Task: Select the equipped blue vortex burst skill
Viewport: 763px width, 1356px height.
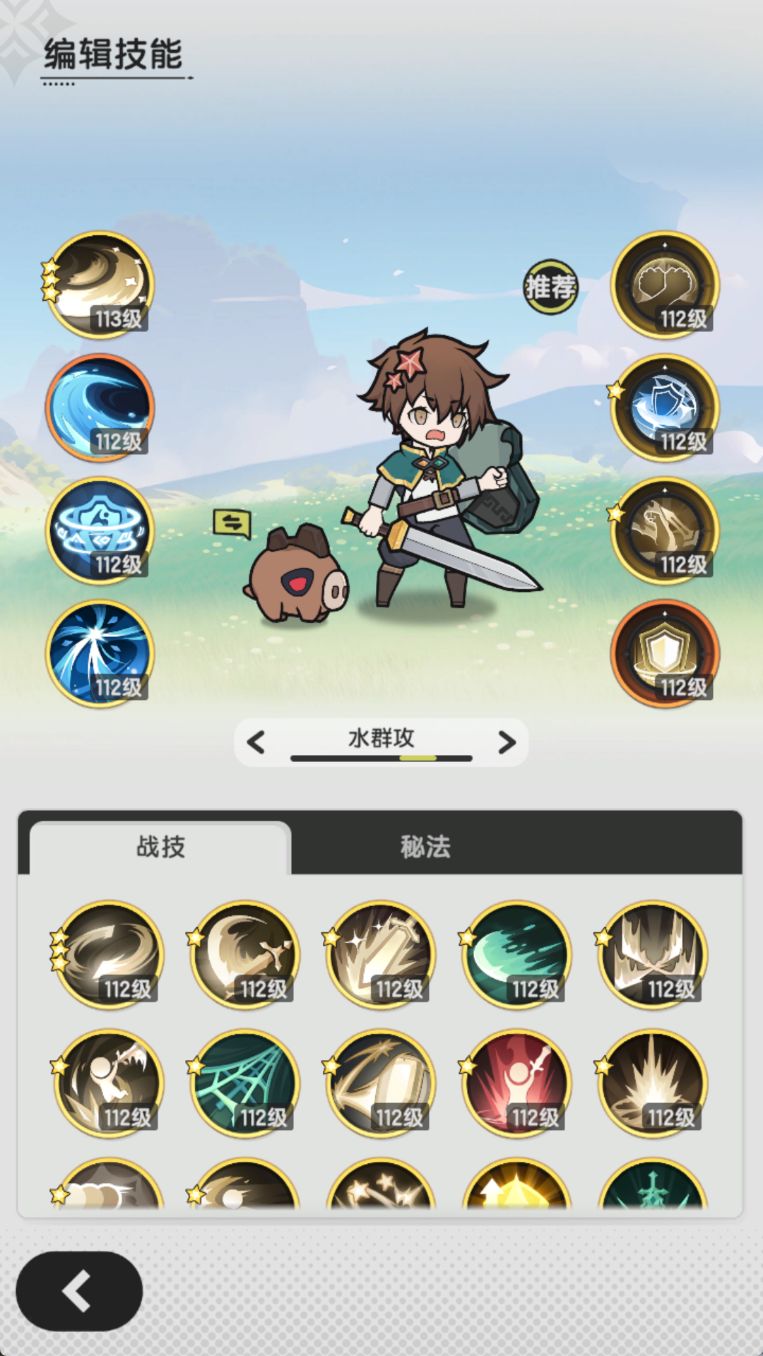Action: tap(99, 654)
